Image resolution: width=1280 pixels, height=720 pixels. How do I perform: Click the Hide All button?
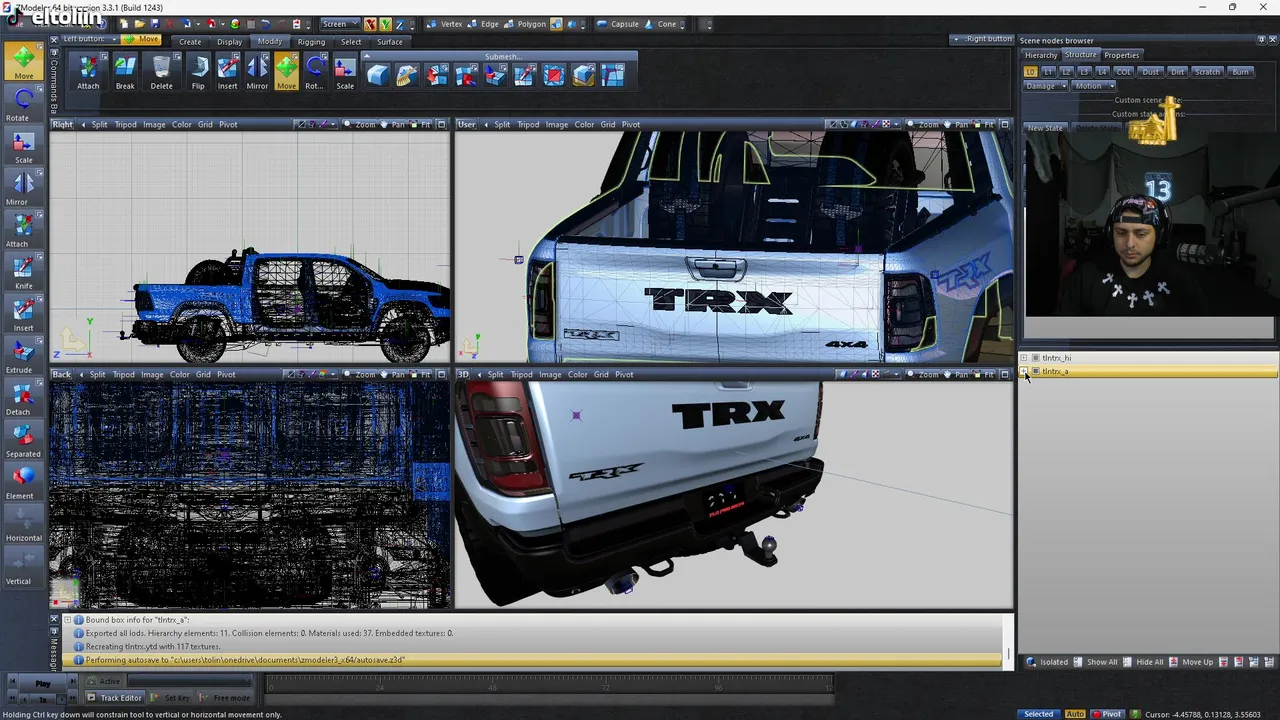click(1143, 662)
